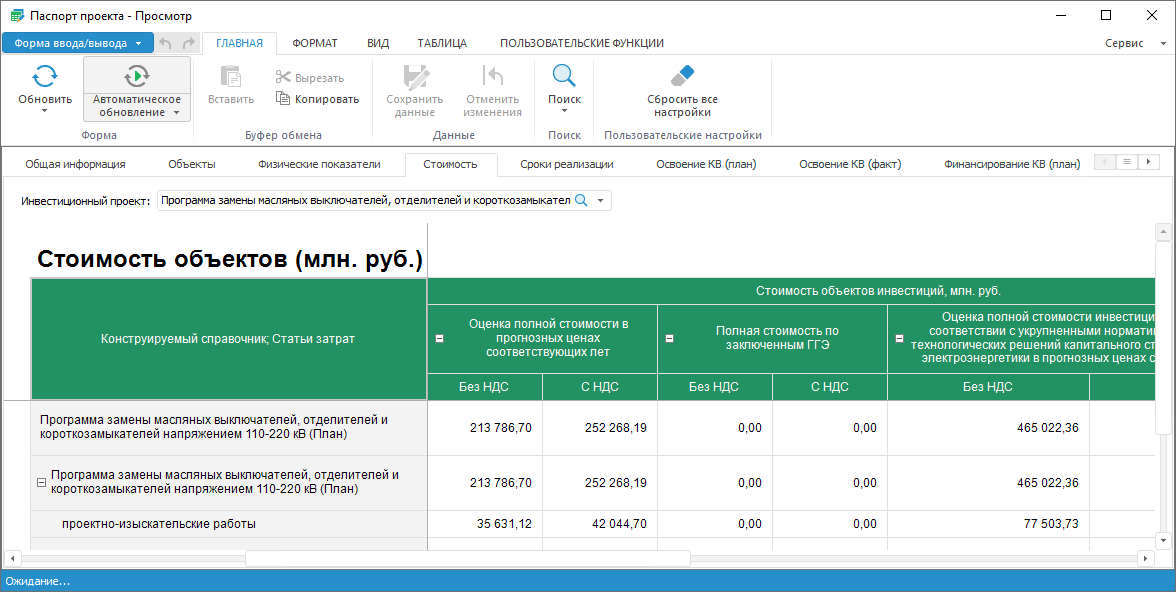Click cell value 42 044,70

click(619, 524)
